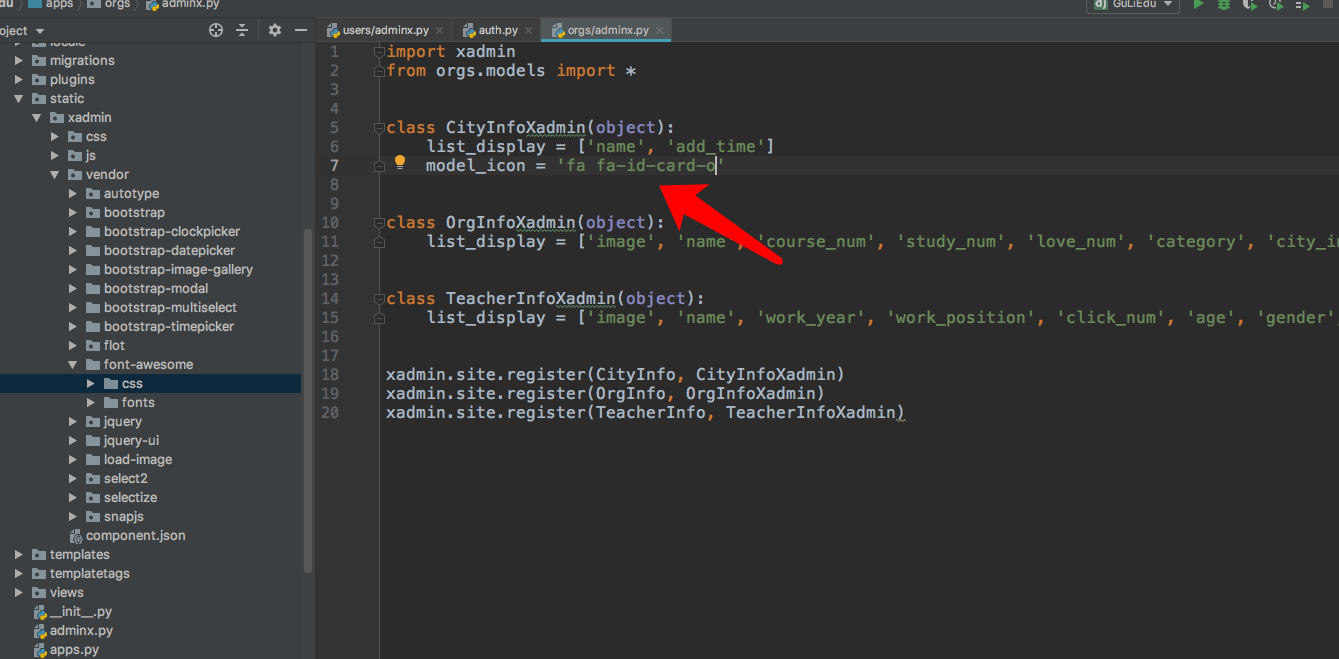This screenshot has width=1339, height=659.
Task: Collapse the xadmin folder under static
Action: pyautogui.click(x=36, y=118)
